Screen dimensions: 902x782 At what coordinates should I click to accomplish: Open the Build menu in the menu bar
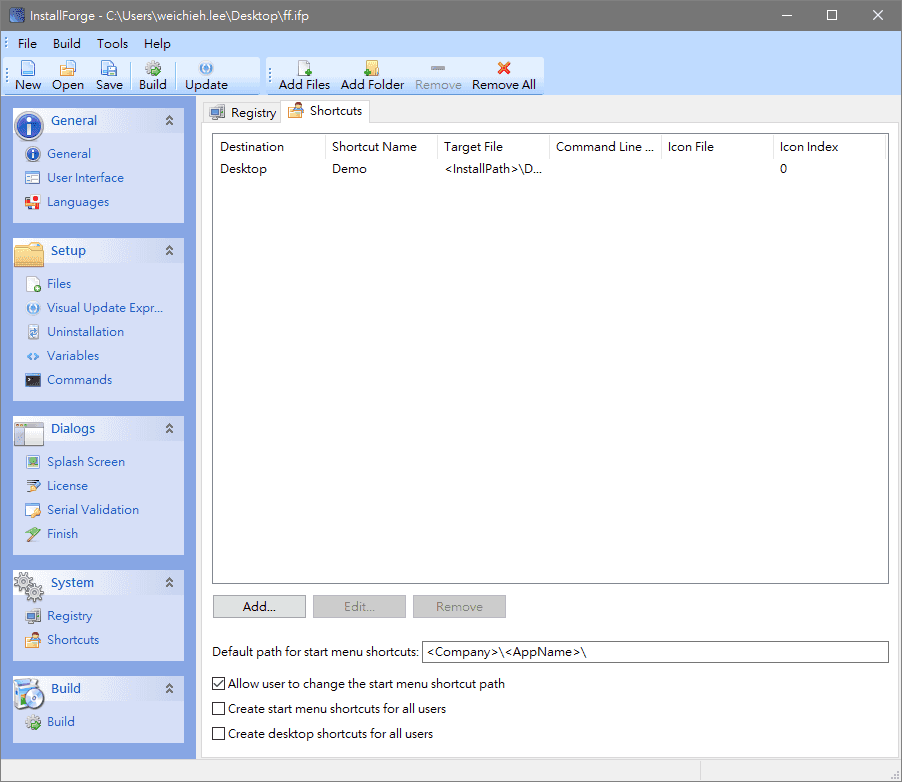point(67,44)
